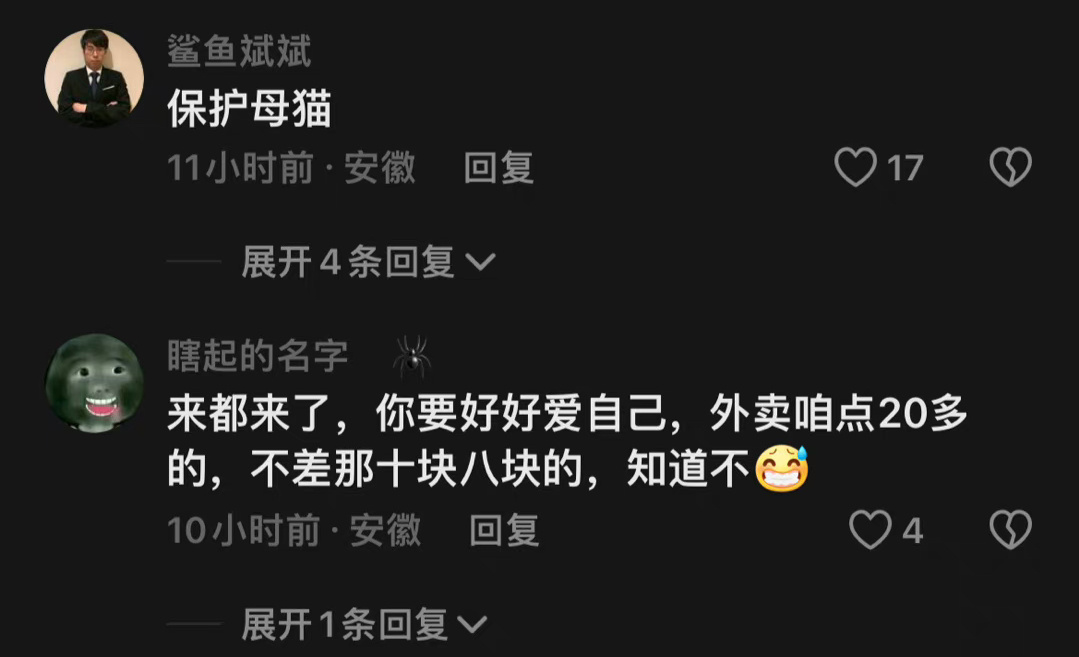1079x657 pixels.
Task: Dislike the 保护母猫 comment via broken heart
Action: (x=1010, y=167)
